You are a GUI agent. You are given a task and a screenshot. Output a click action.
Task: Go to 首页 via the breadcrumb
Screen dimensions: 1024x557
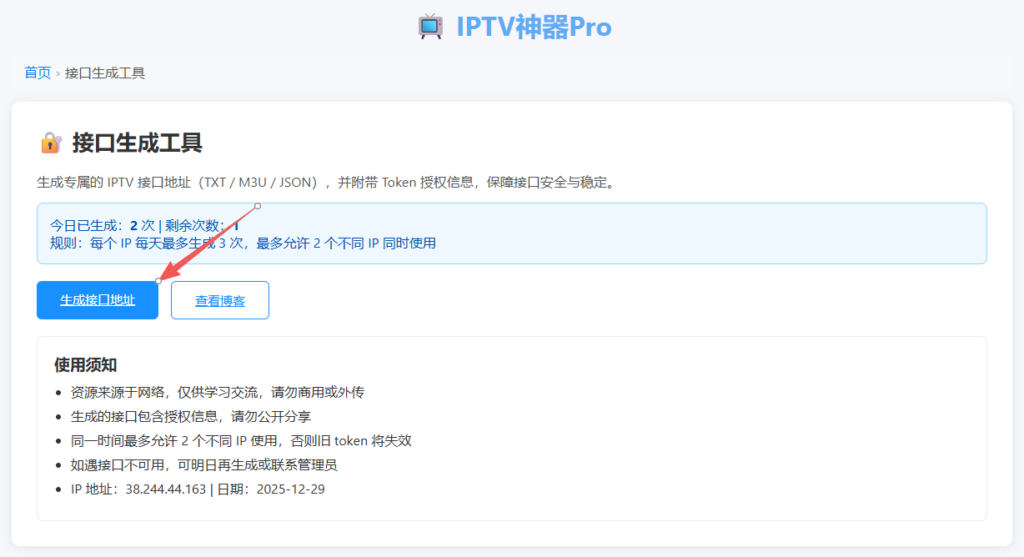[37, 73]
